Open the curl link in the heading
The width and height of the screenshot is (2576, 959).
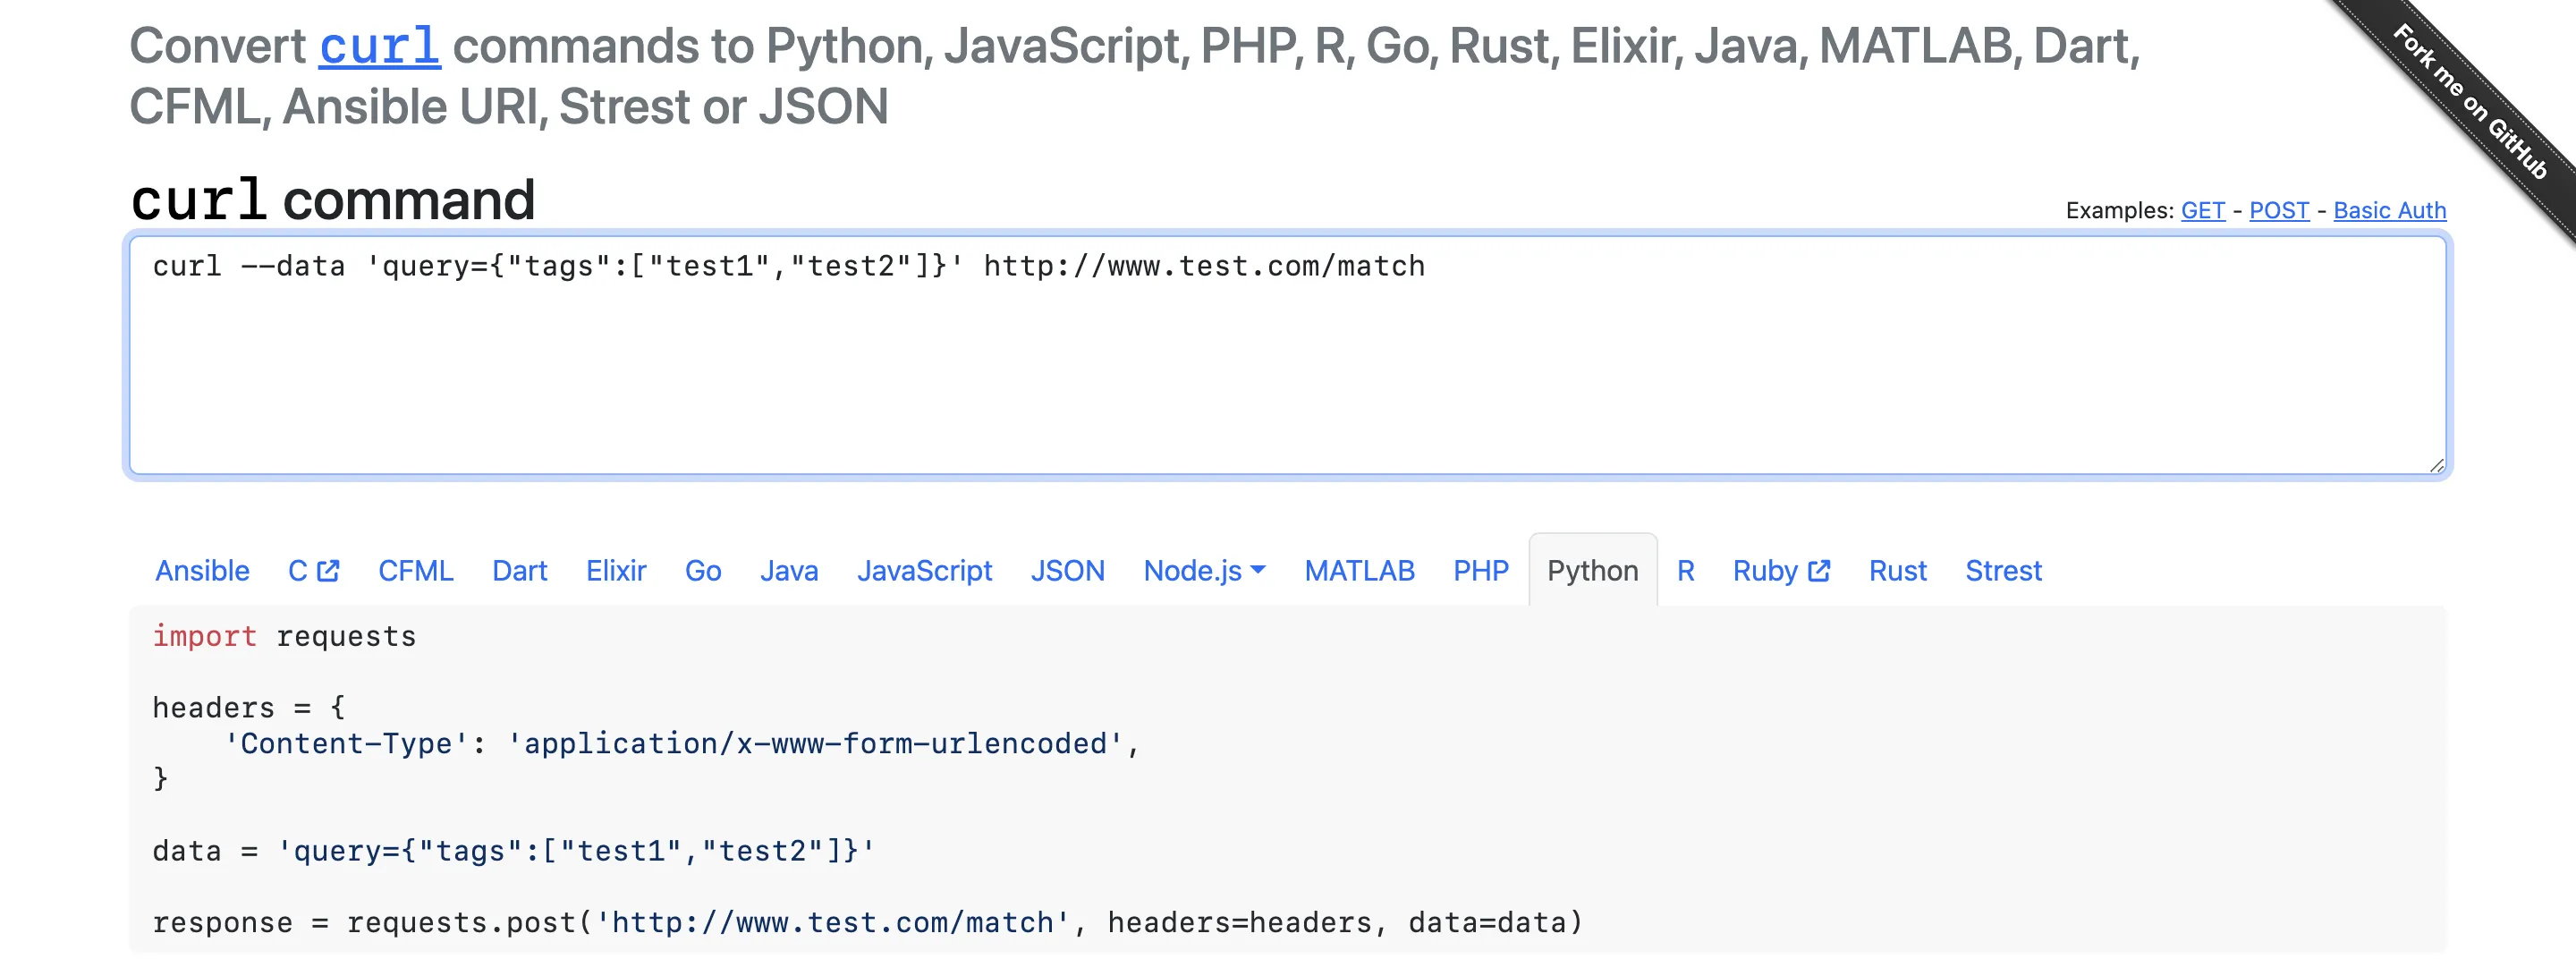tap(379, 46)
